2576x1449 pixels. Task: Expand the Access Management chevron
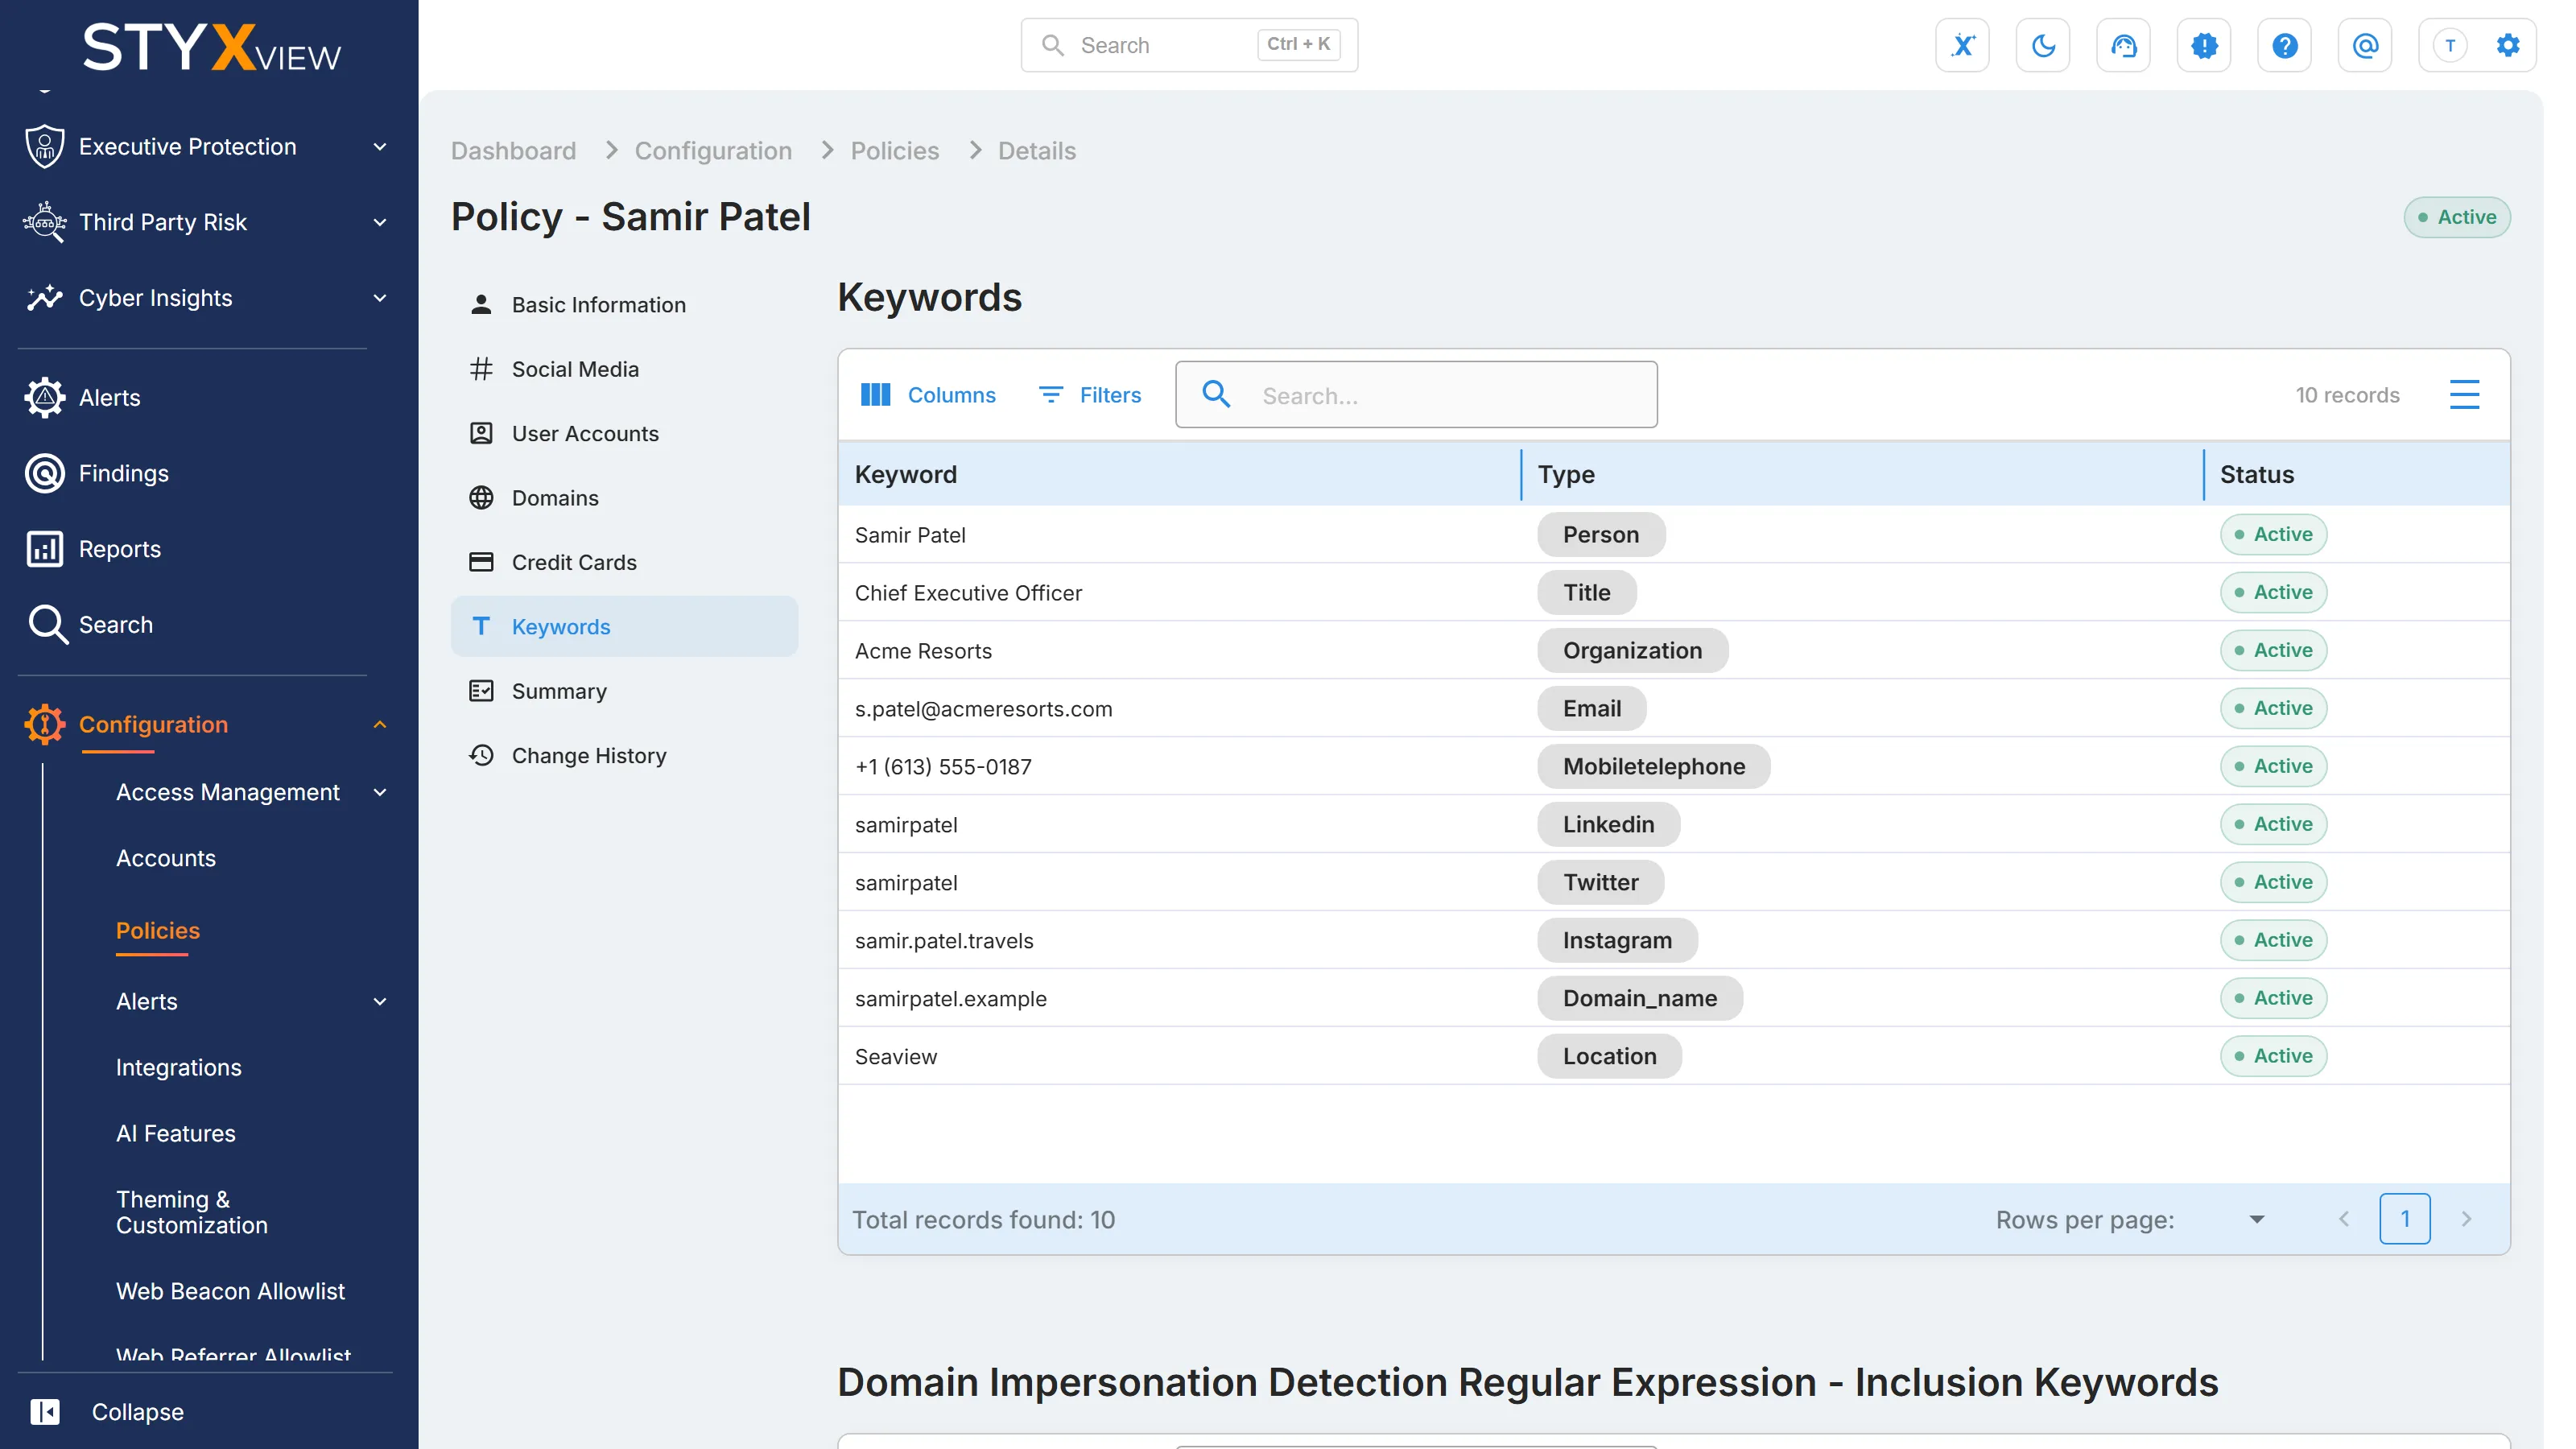click(380, 792)
